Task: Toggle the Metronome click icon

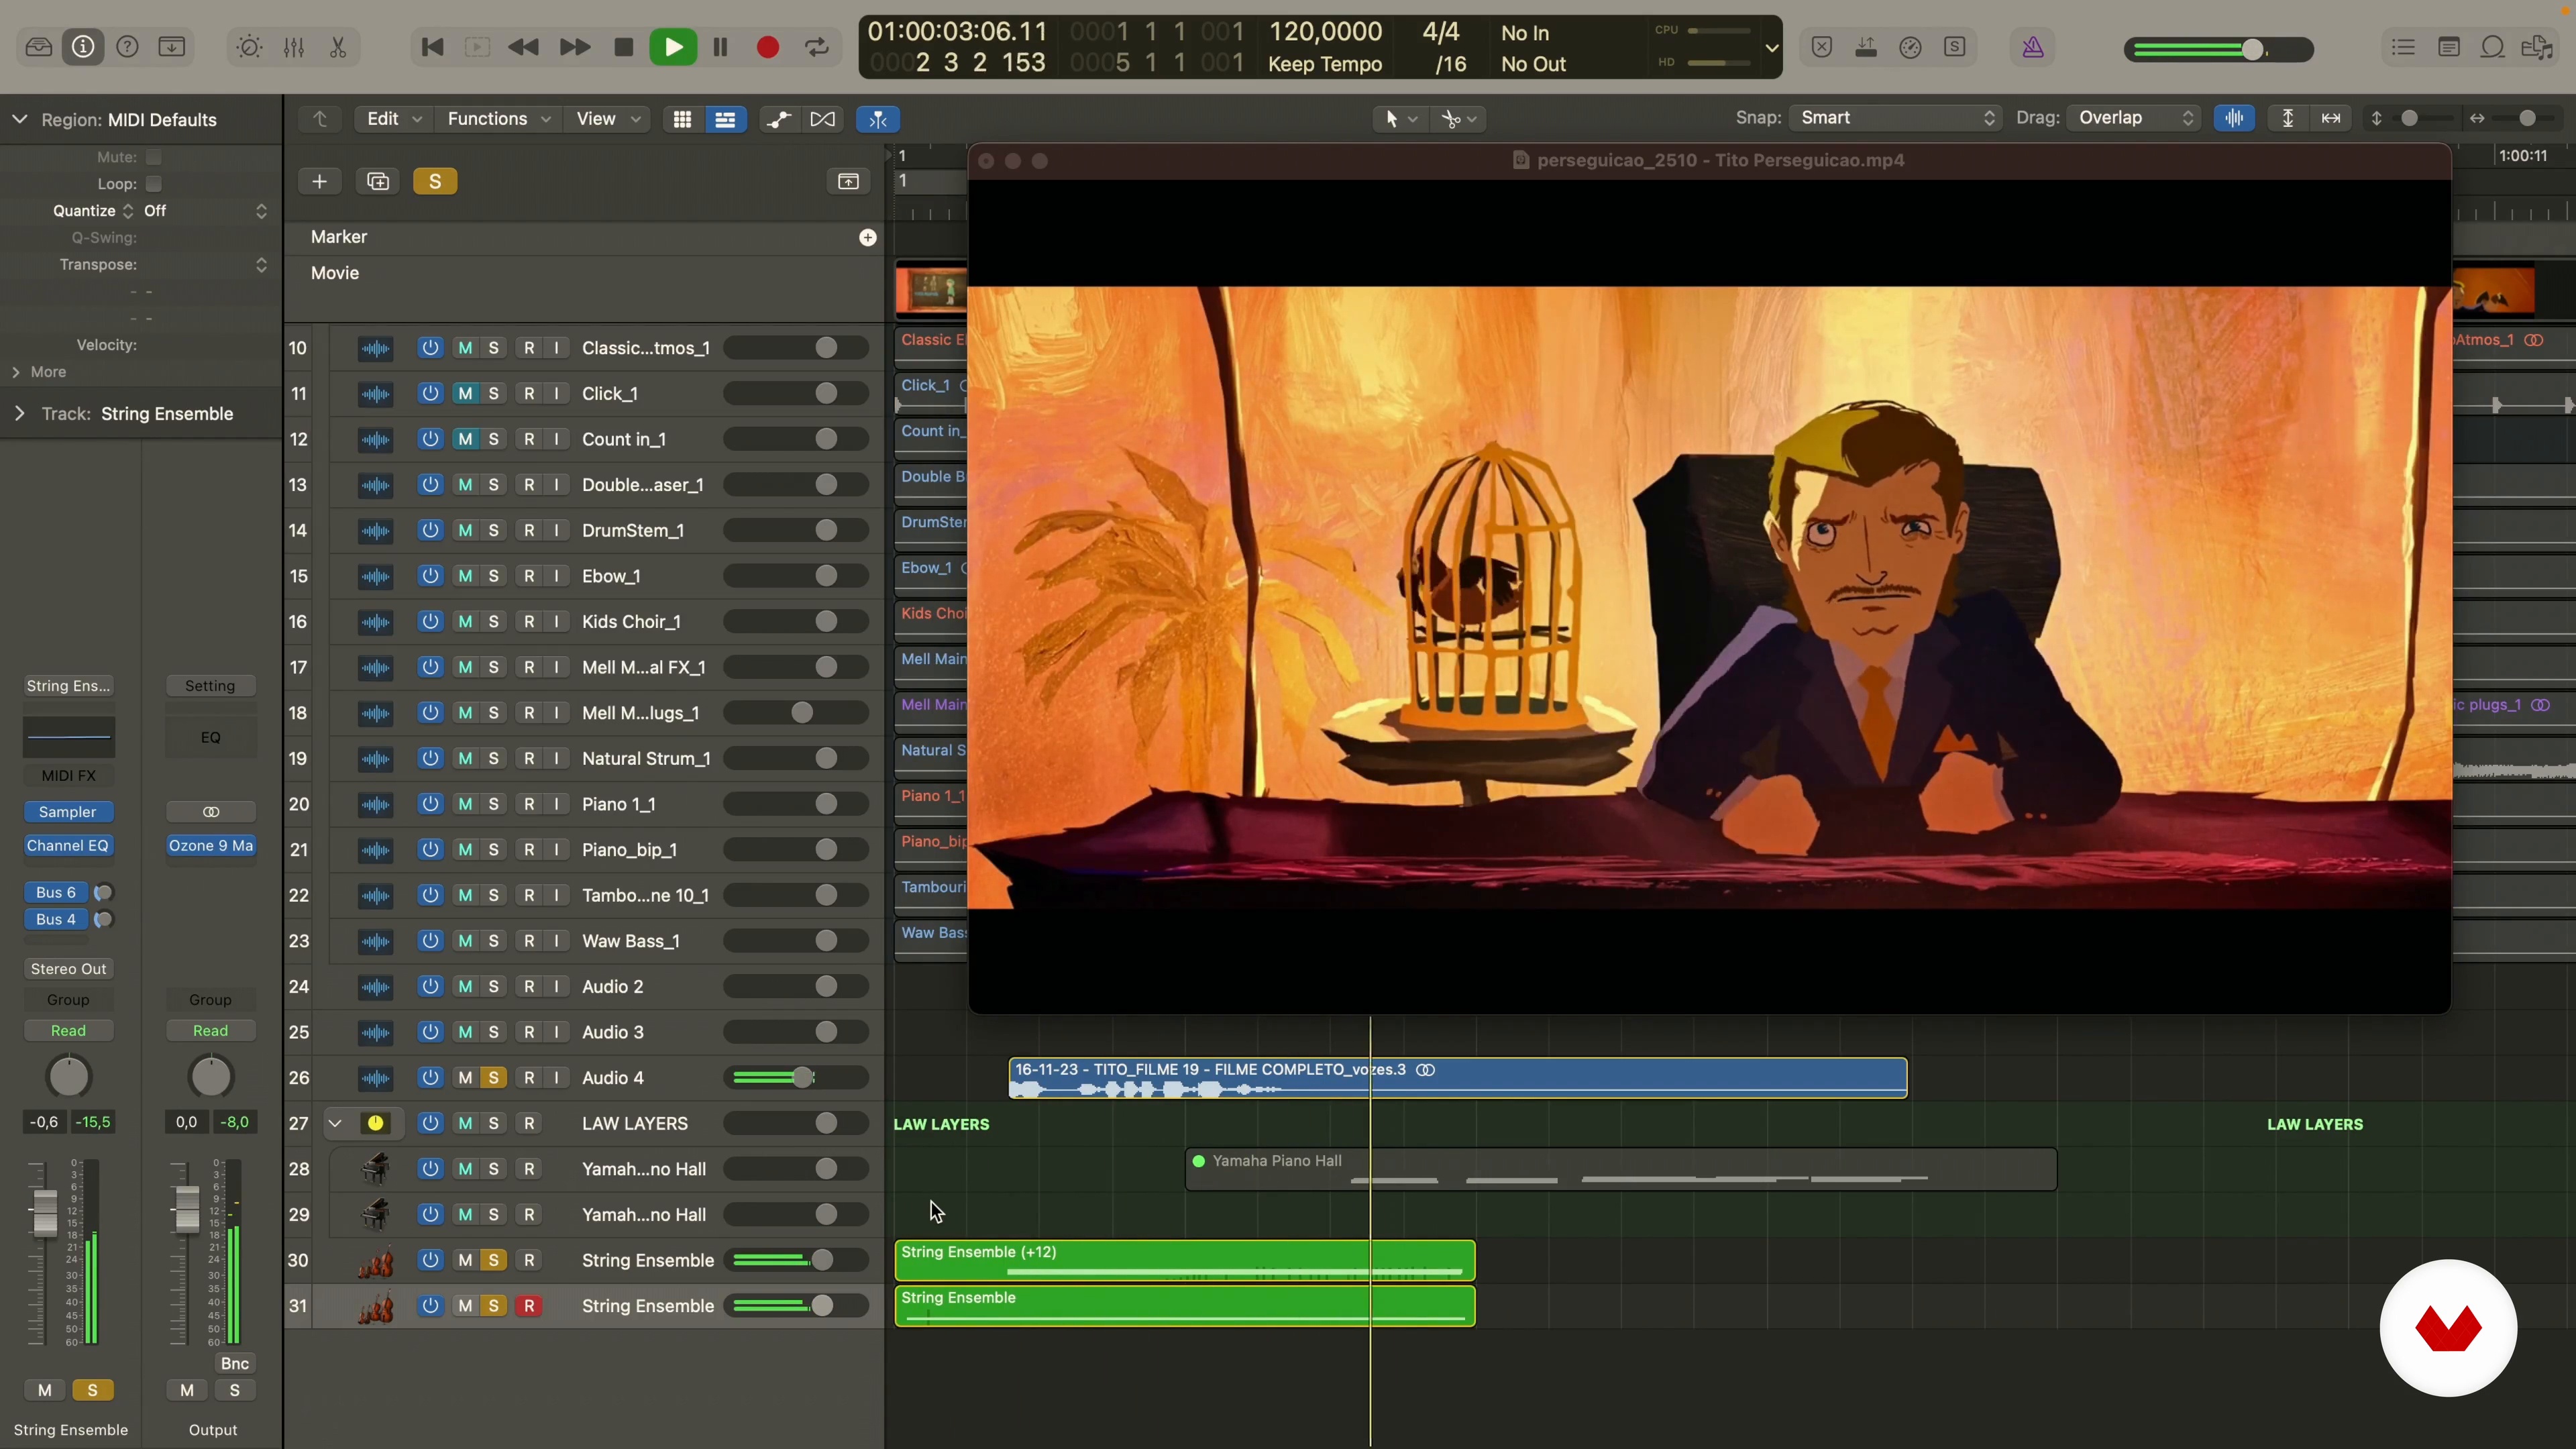Action: [x=2033, y=47]
